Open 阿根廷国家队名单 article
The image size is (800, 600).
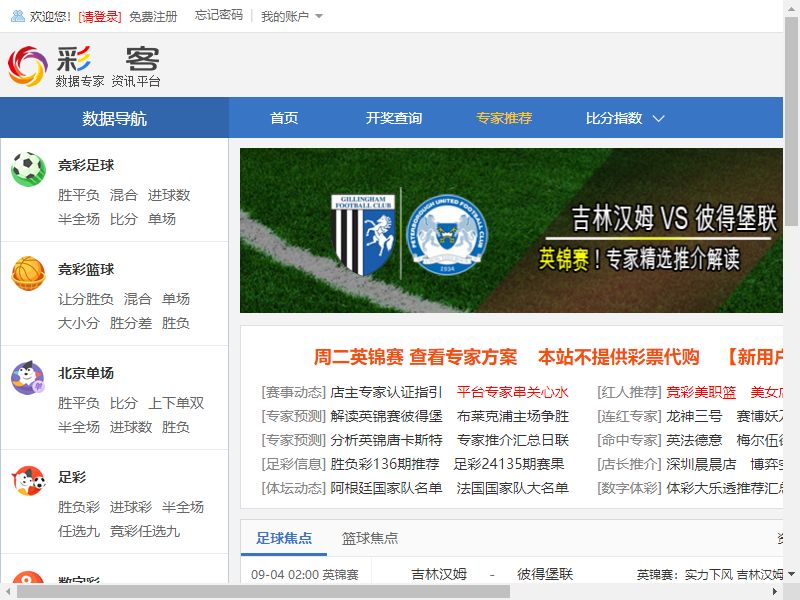386,488
